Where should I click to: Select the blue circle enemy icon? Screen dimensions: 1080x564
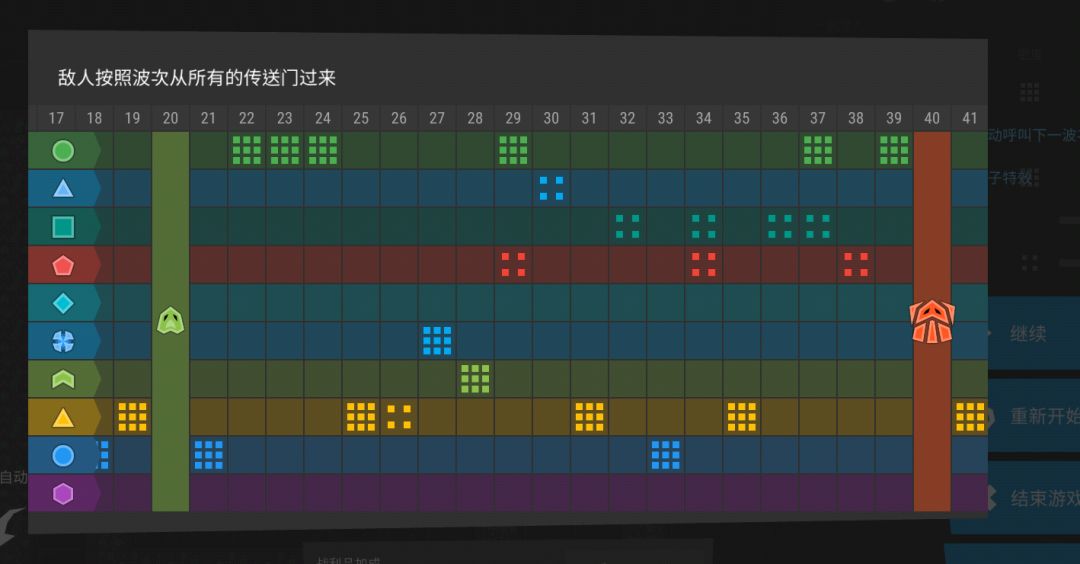pyautogui.click(x=63, y=455)
